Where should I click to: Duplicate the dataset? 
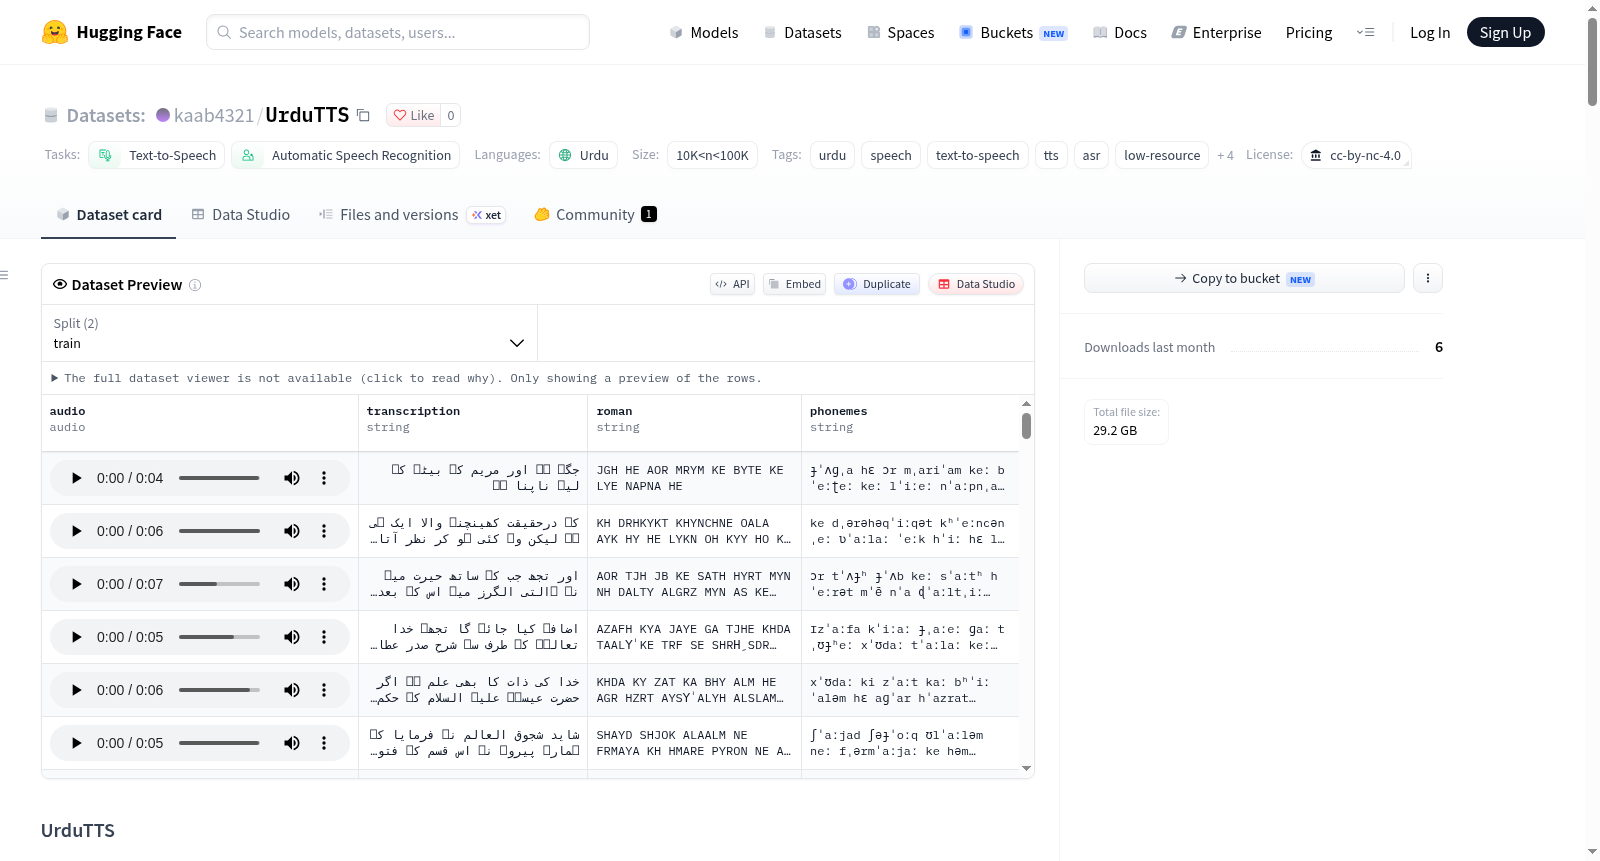[x=877, y=284]
